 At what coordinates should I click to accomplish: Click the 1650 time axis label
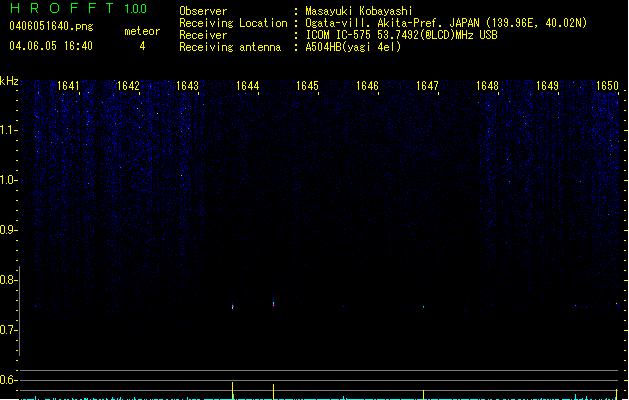607,86
